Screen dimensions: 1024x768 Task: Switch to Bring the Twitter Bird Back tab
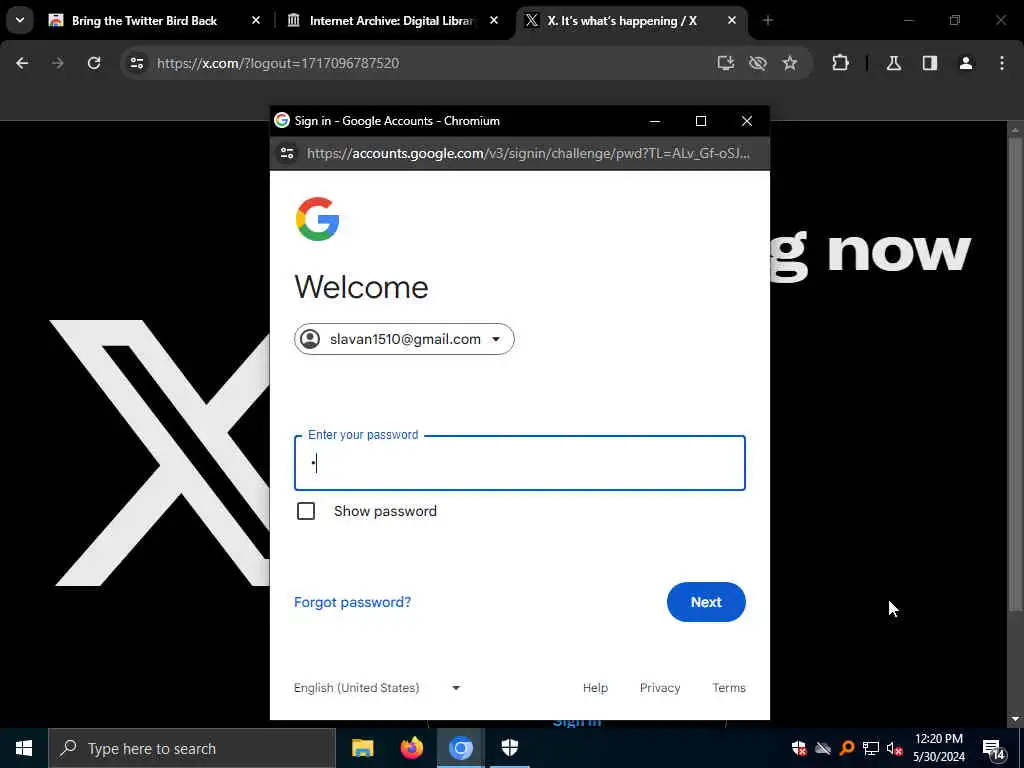coord(144,21)
